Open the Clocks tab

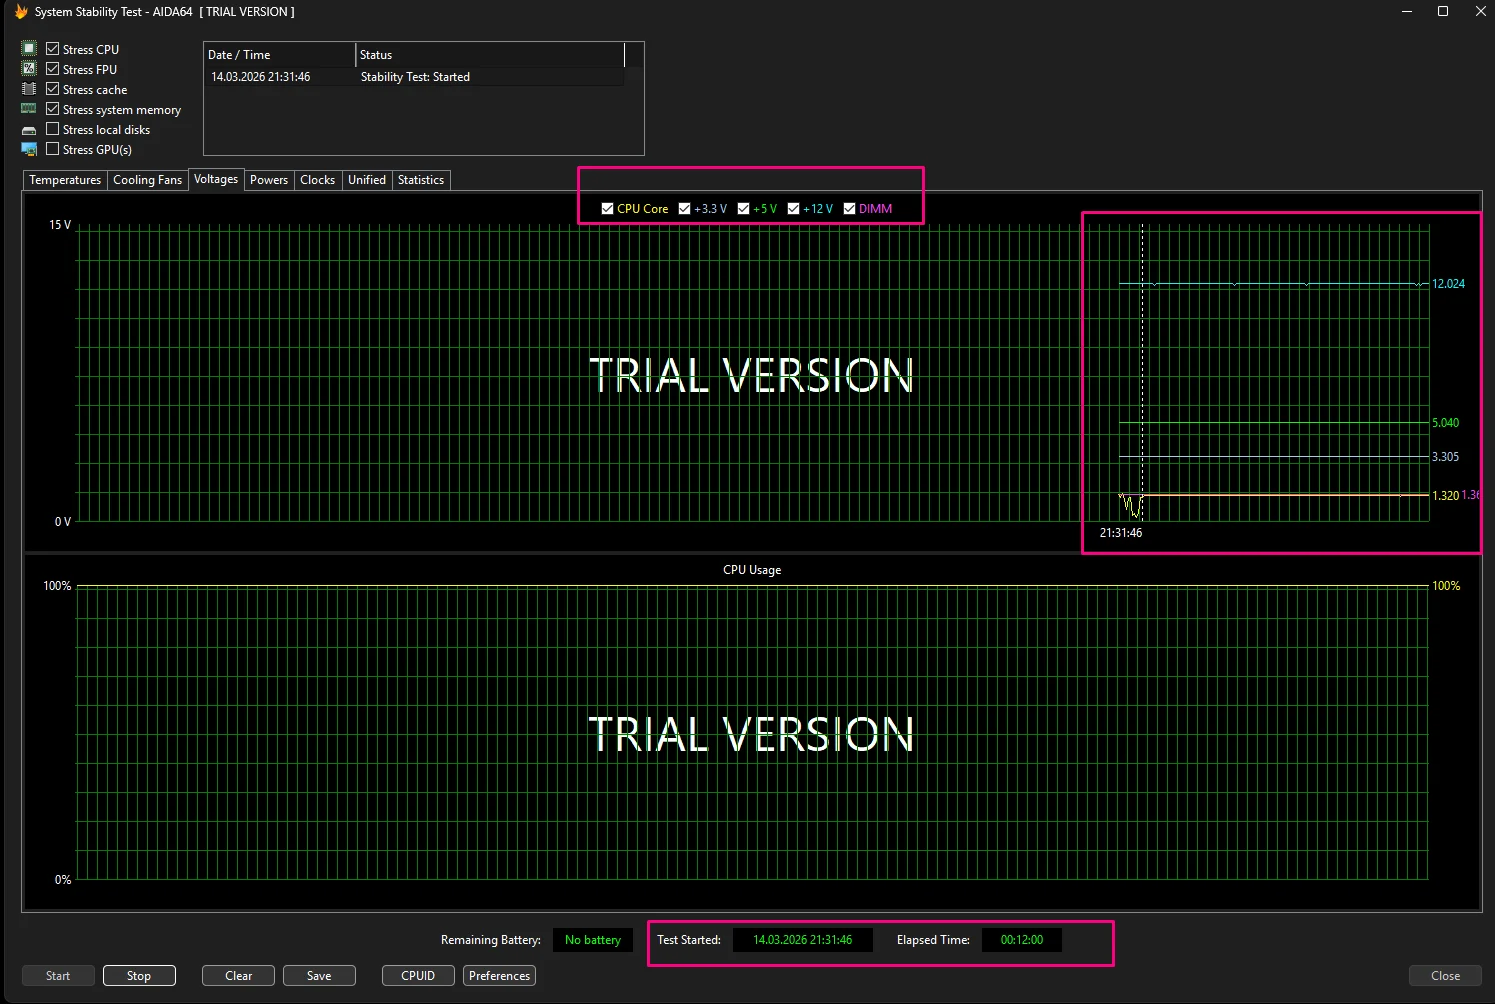pos(317,180)
